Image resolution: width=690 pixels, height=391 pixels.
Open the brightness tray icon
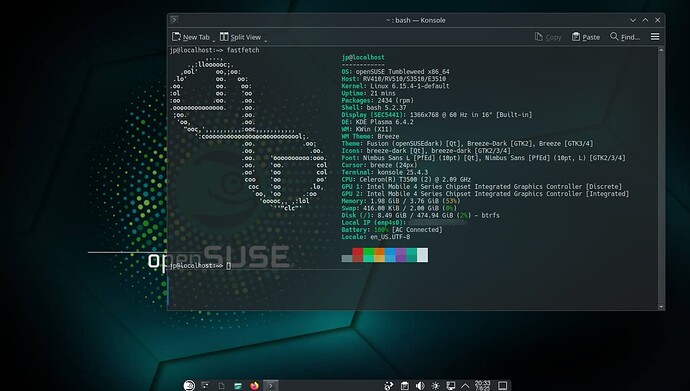point(435,386)
